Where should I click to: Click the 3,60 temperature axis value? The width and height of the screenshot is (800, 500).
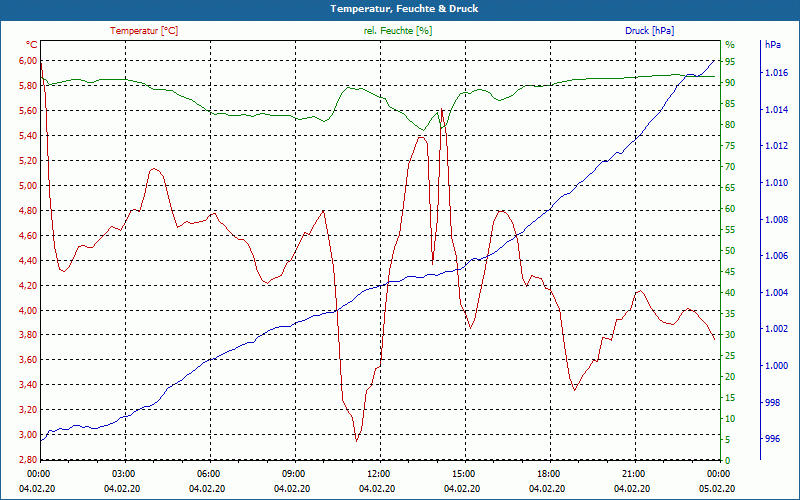tap(28, 360)
